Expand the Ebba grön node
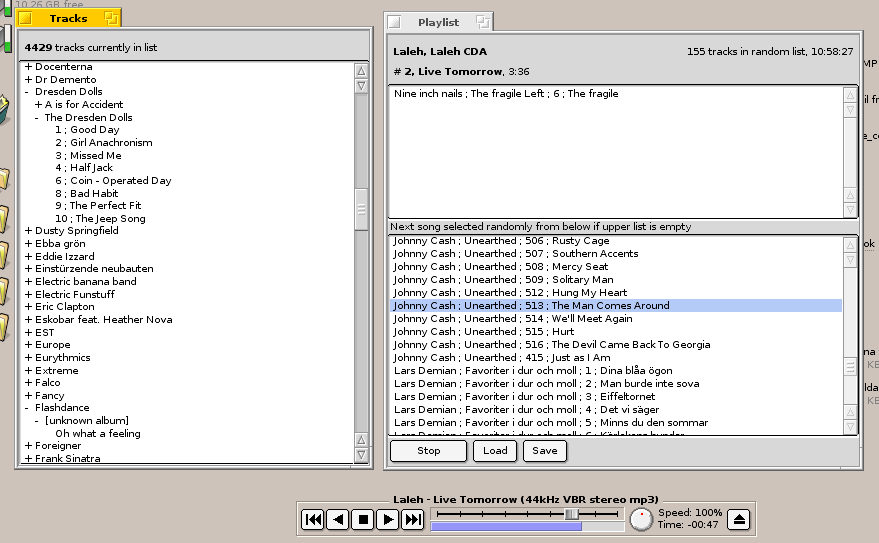 point(28,244)
